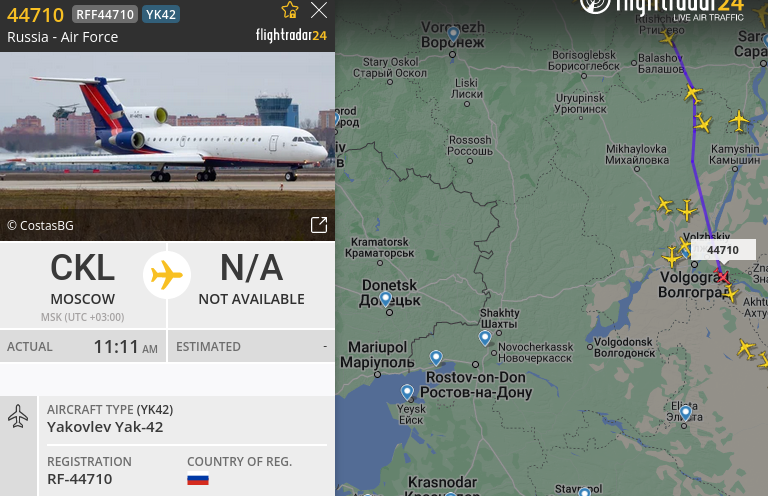Screen dimensions: 768x496
Task: Click the Voronezh airport pin
Action: (454, 34)
